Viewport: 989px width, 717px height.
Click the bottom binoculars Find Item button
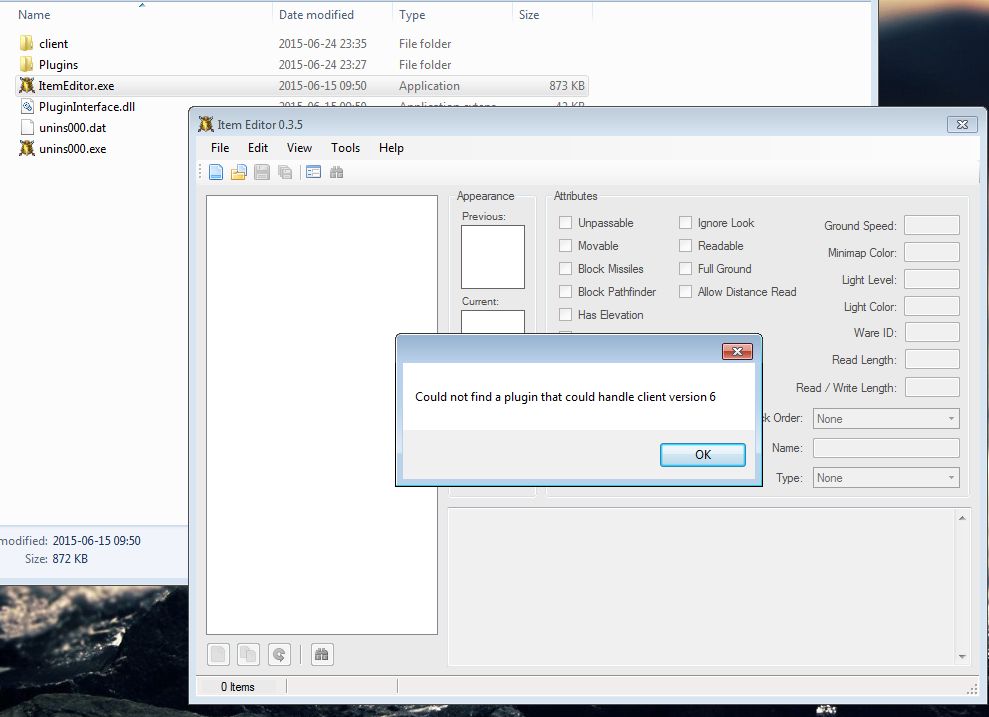[x=322, y=655]
